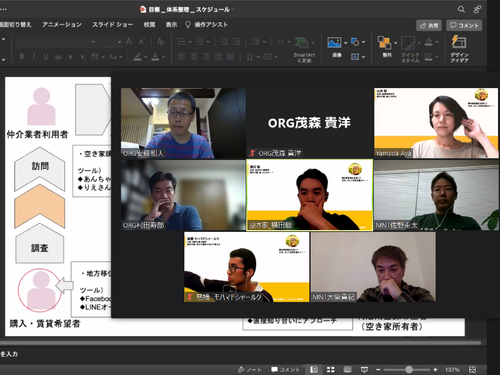Toggle Bold formatting button
The height and width of the screenshot is (375, 500).
click(22, 57)
